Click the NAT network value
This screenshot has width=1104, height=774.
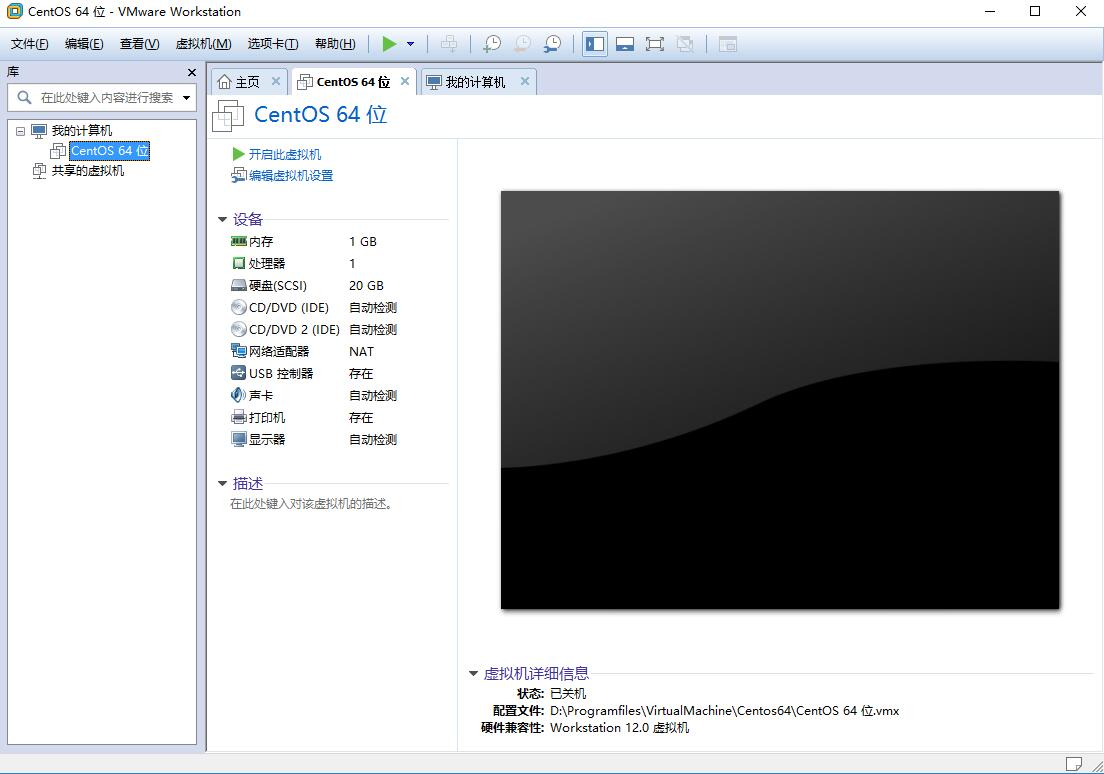point(361,351)
